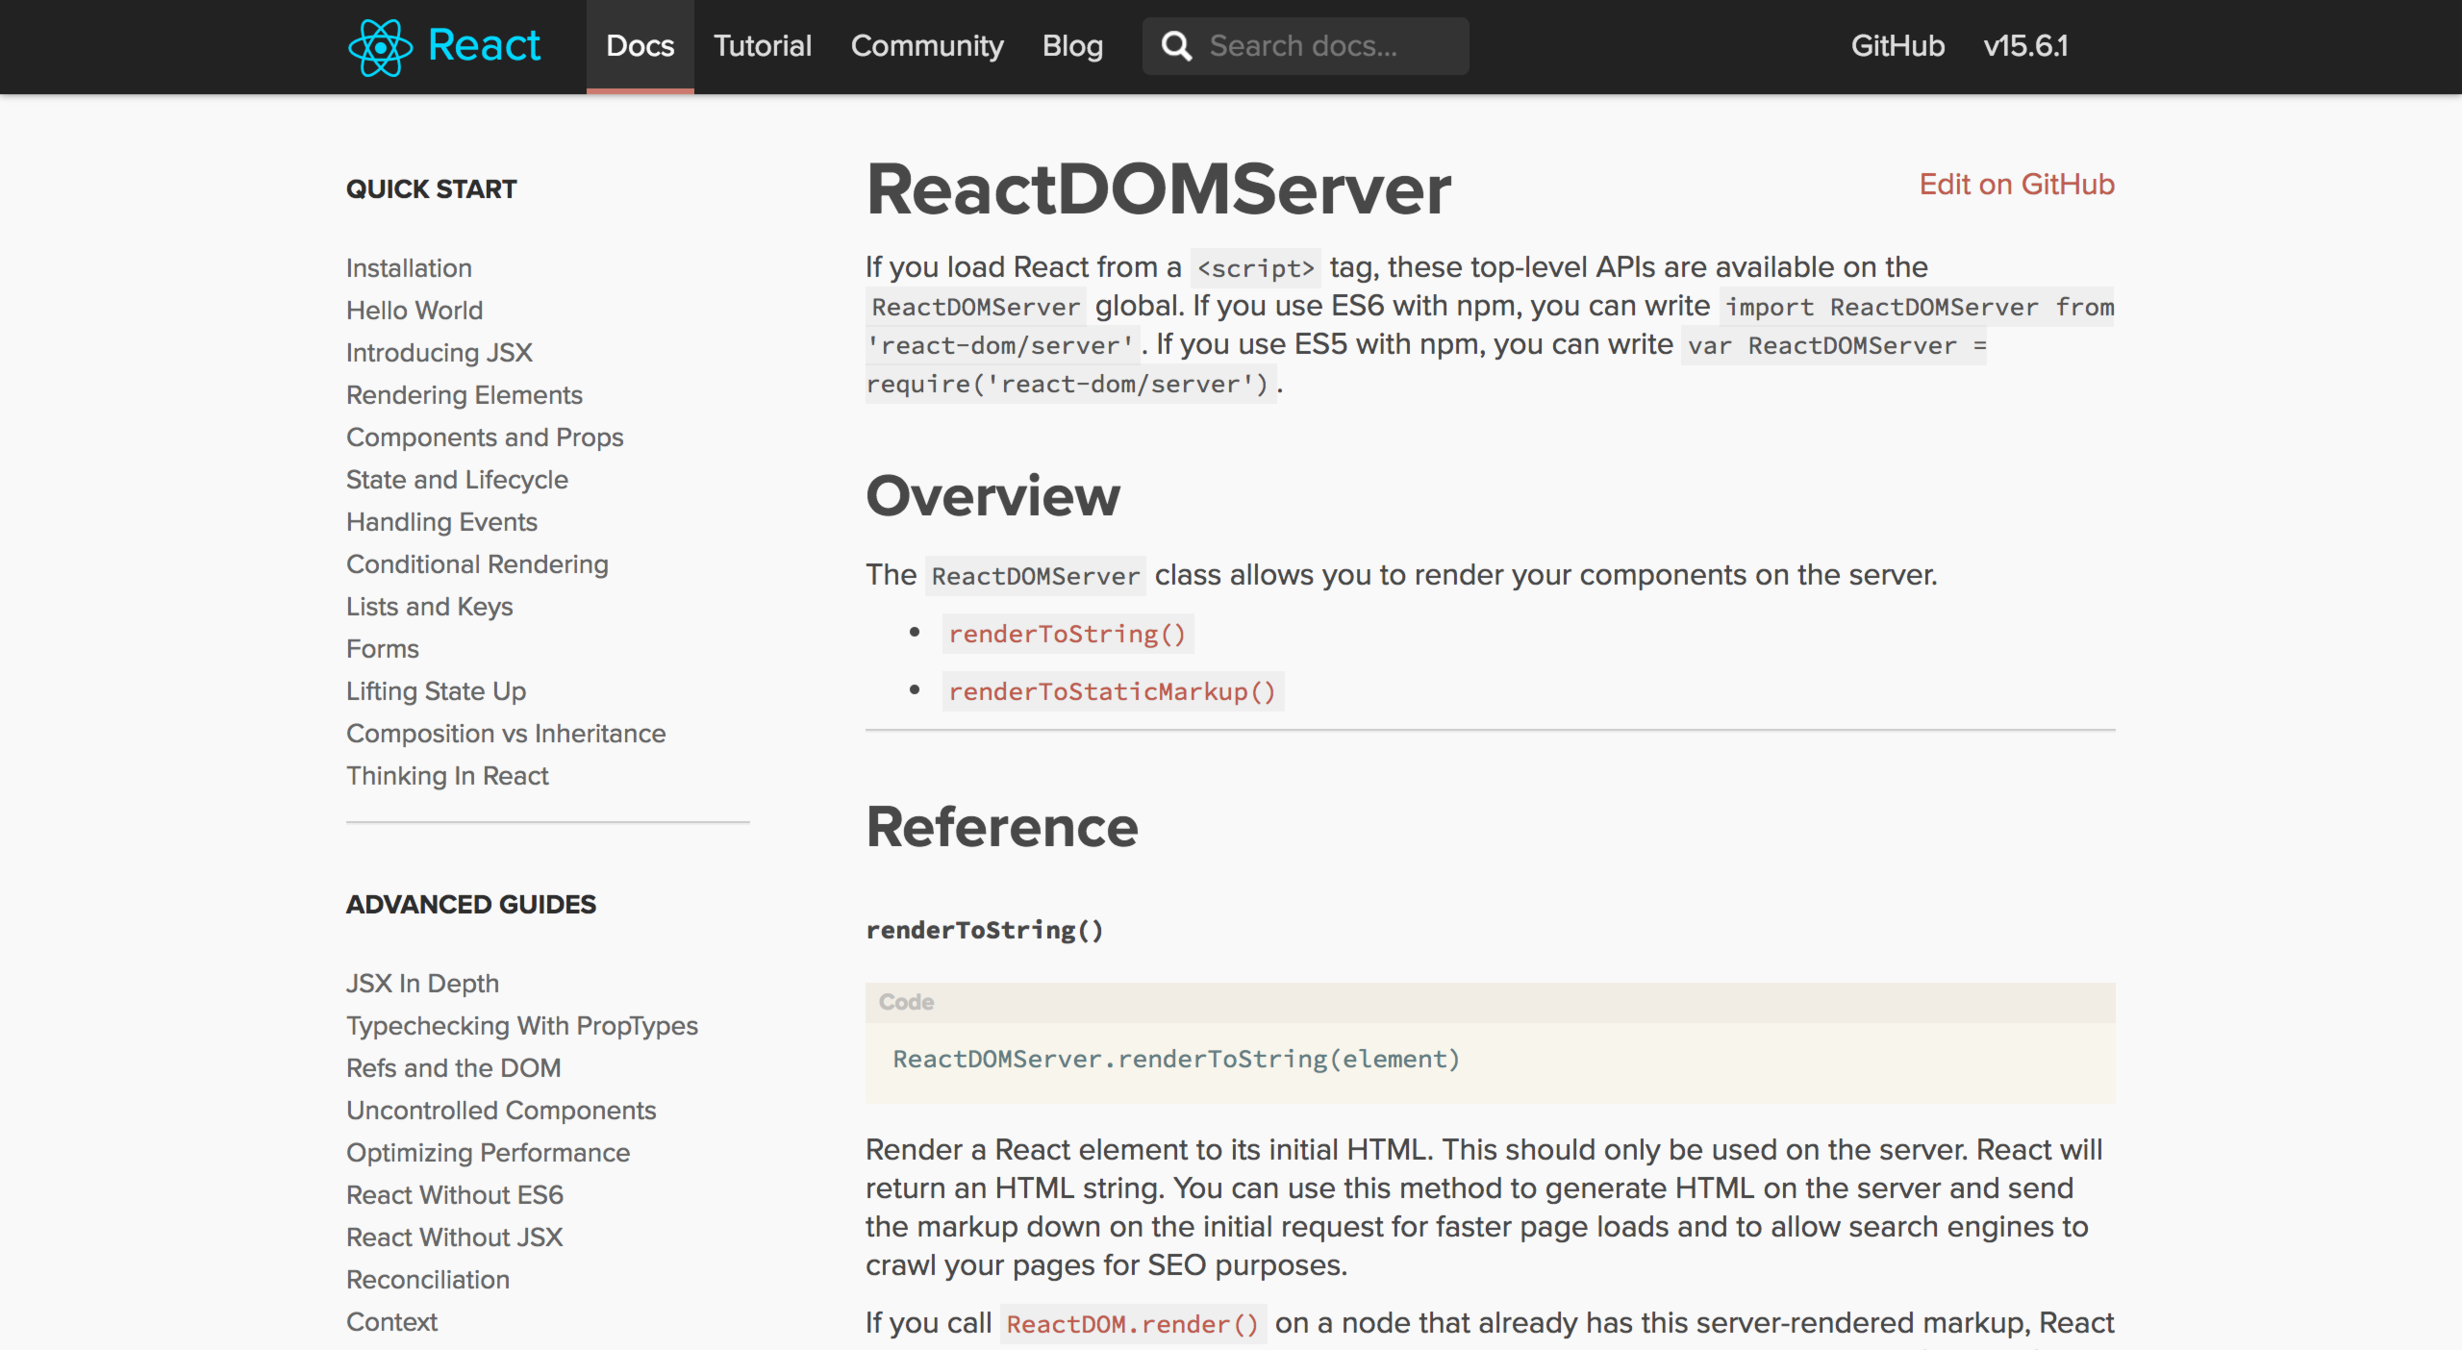Open the Reconciliation advanced guide

[427, 1280]
